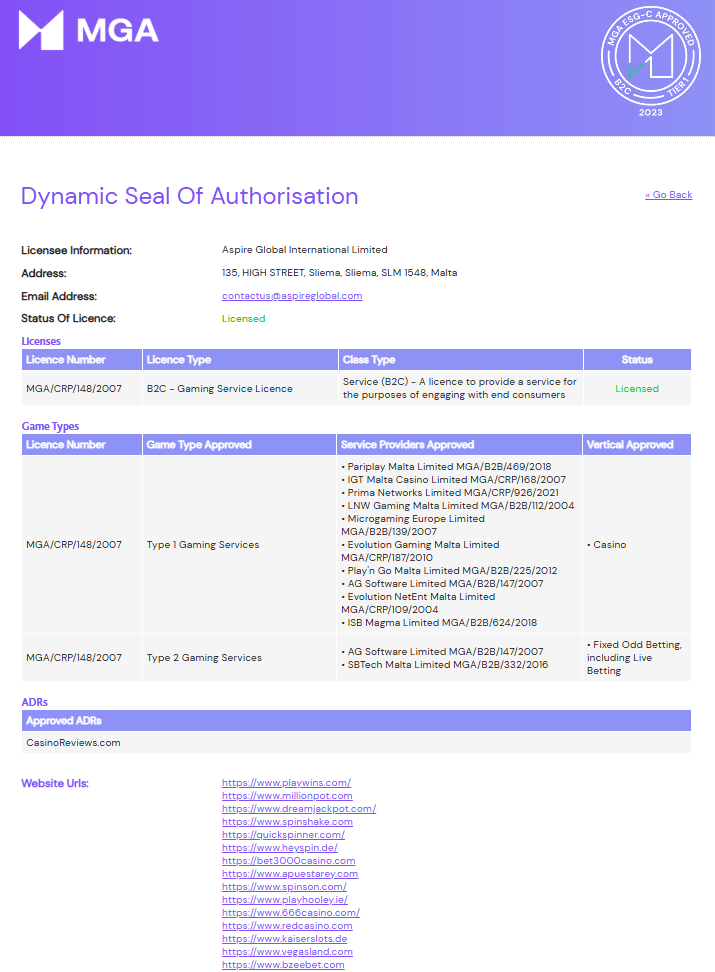715x972 pixels.
Task: Click the Website Urls label
Action: click(x=55, y=784)
